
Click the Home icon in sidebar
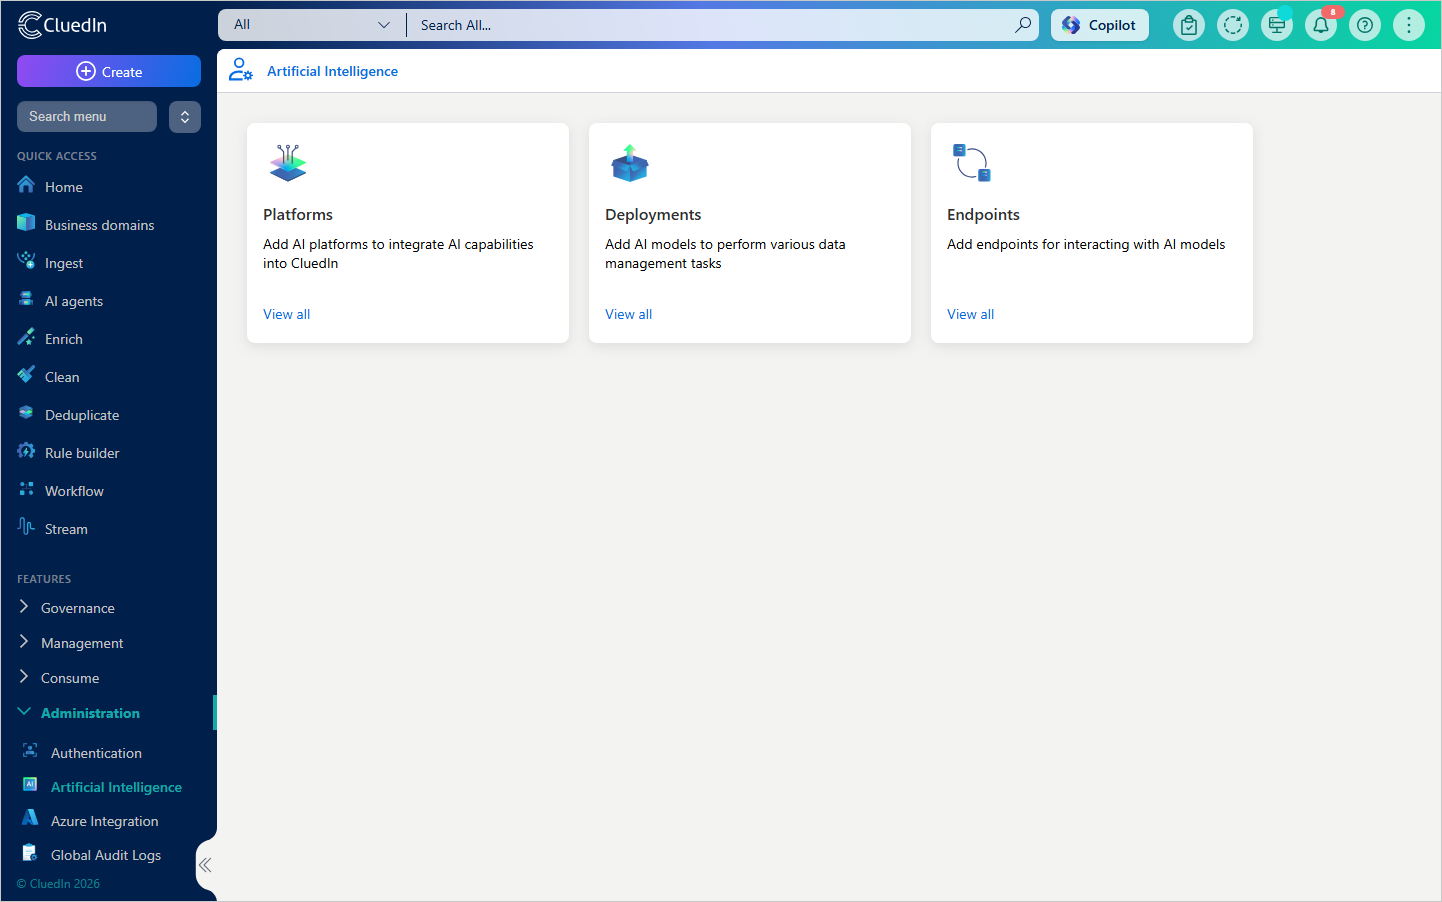pyautogui.click(x=26, y=185)
